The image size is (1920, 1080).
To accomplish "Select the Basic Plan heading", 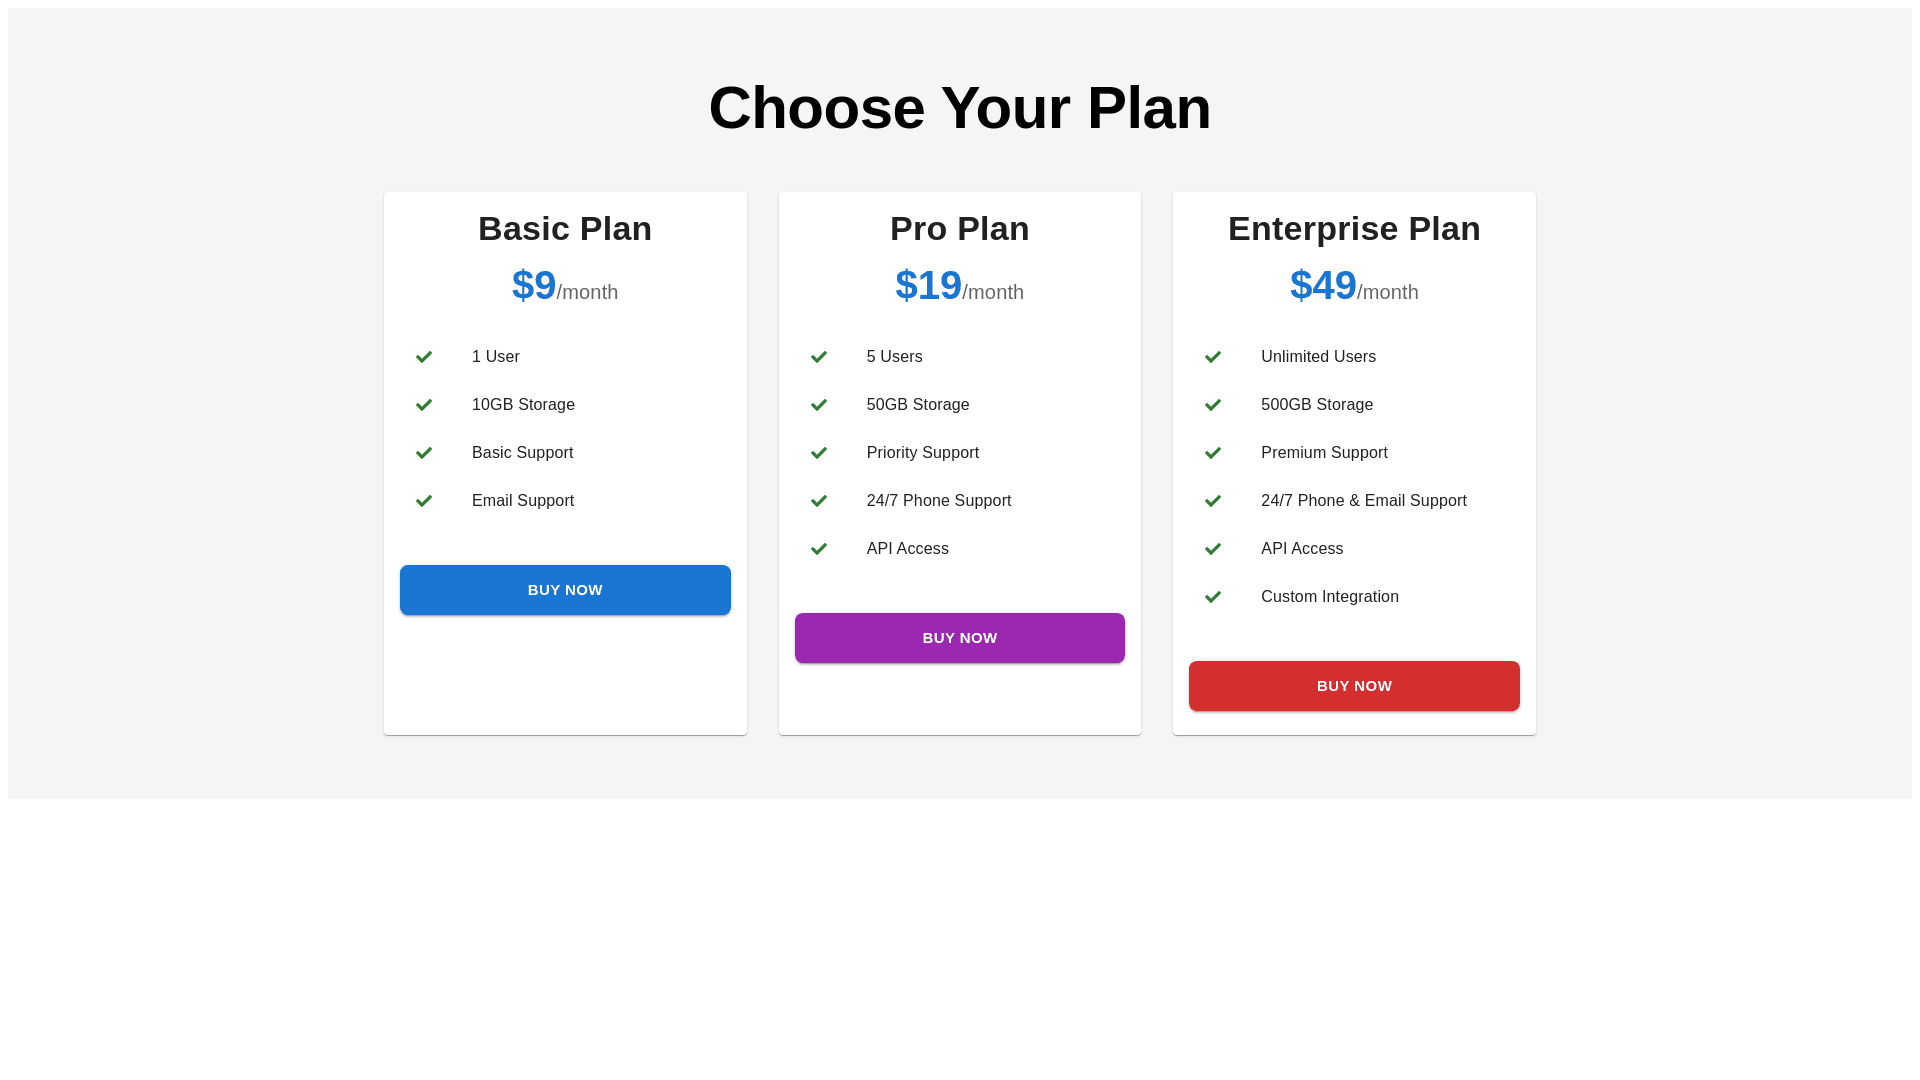I will coord(565,229).
